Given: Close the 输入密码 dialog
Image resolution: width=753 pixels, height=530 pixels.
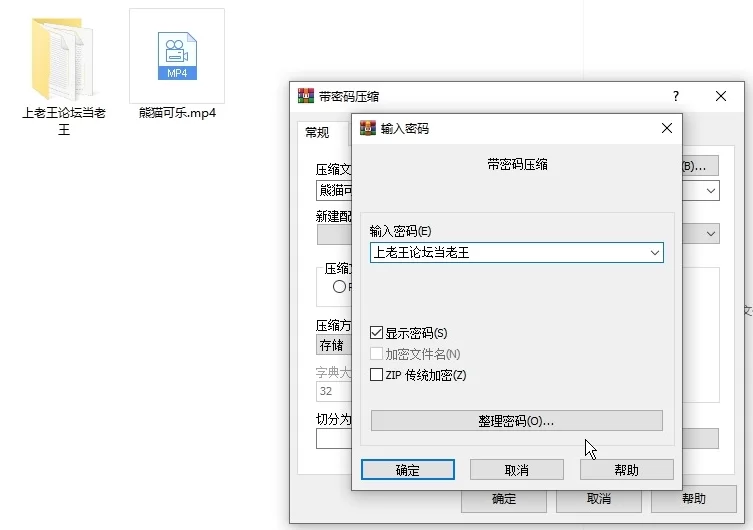Looking at the screenshot, I should (x=667, y=128).
